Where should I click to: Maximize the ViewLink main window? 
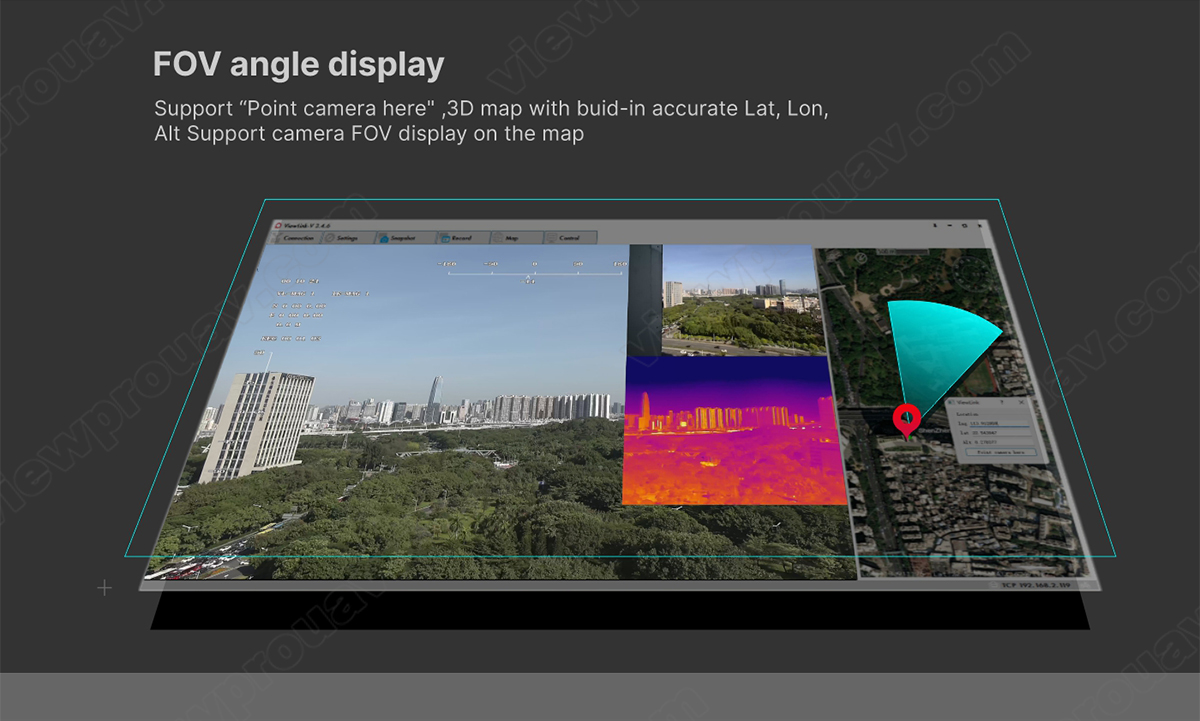(x=964, y=226)
